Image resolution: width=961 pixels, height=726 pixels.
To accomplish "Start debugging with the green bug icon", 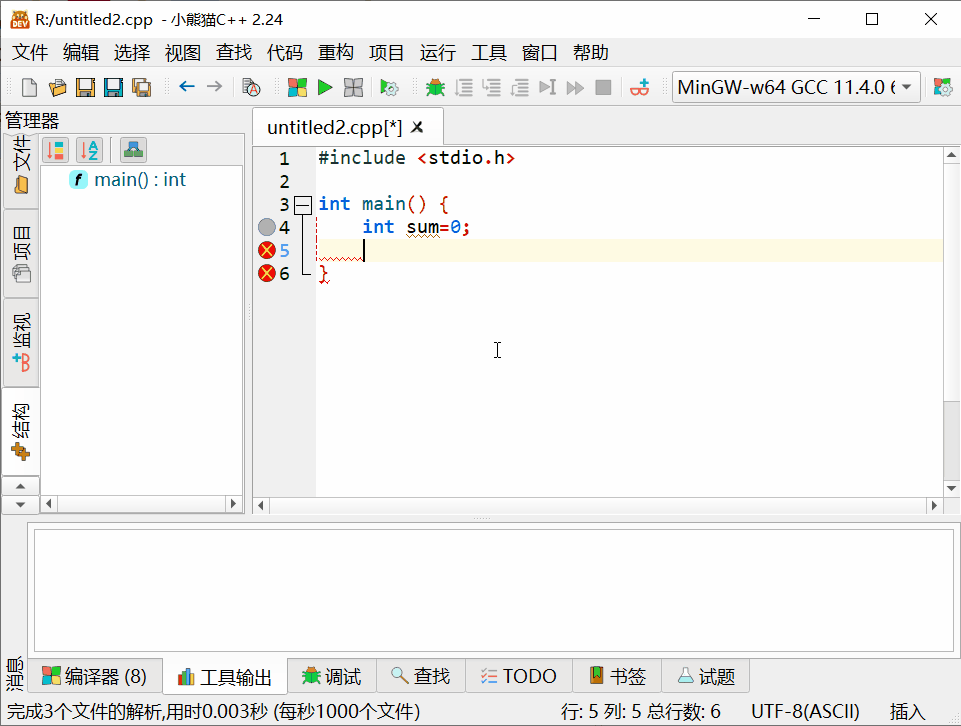I will tap(435, 88).
